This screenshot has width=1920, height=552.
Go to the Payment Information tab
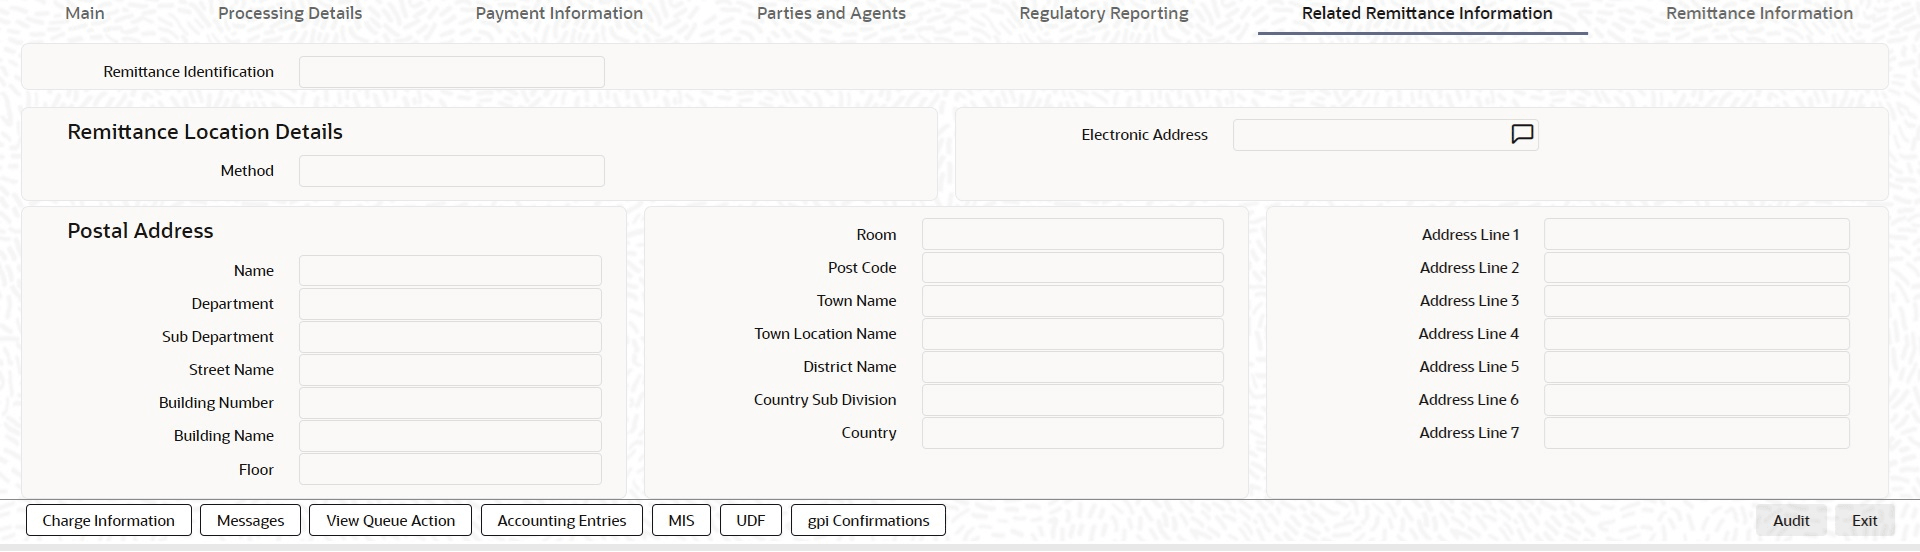559,14
